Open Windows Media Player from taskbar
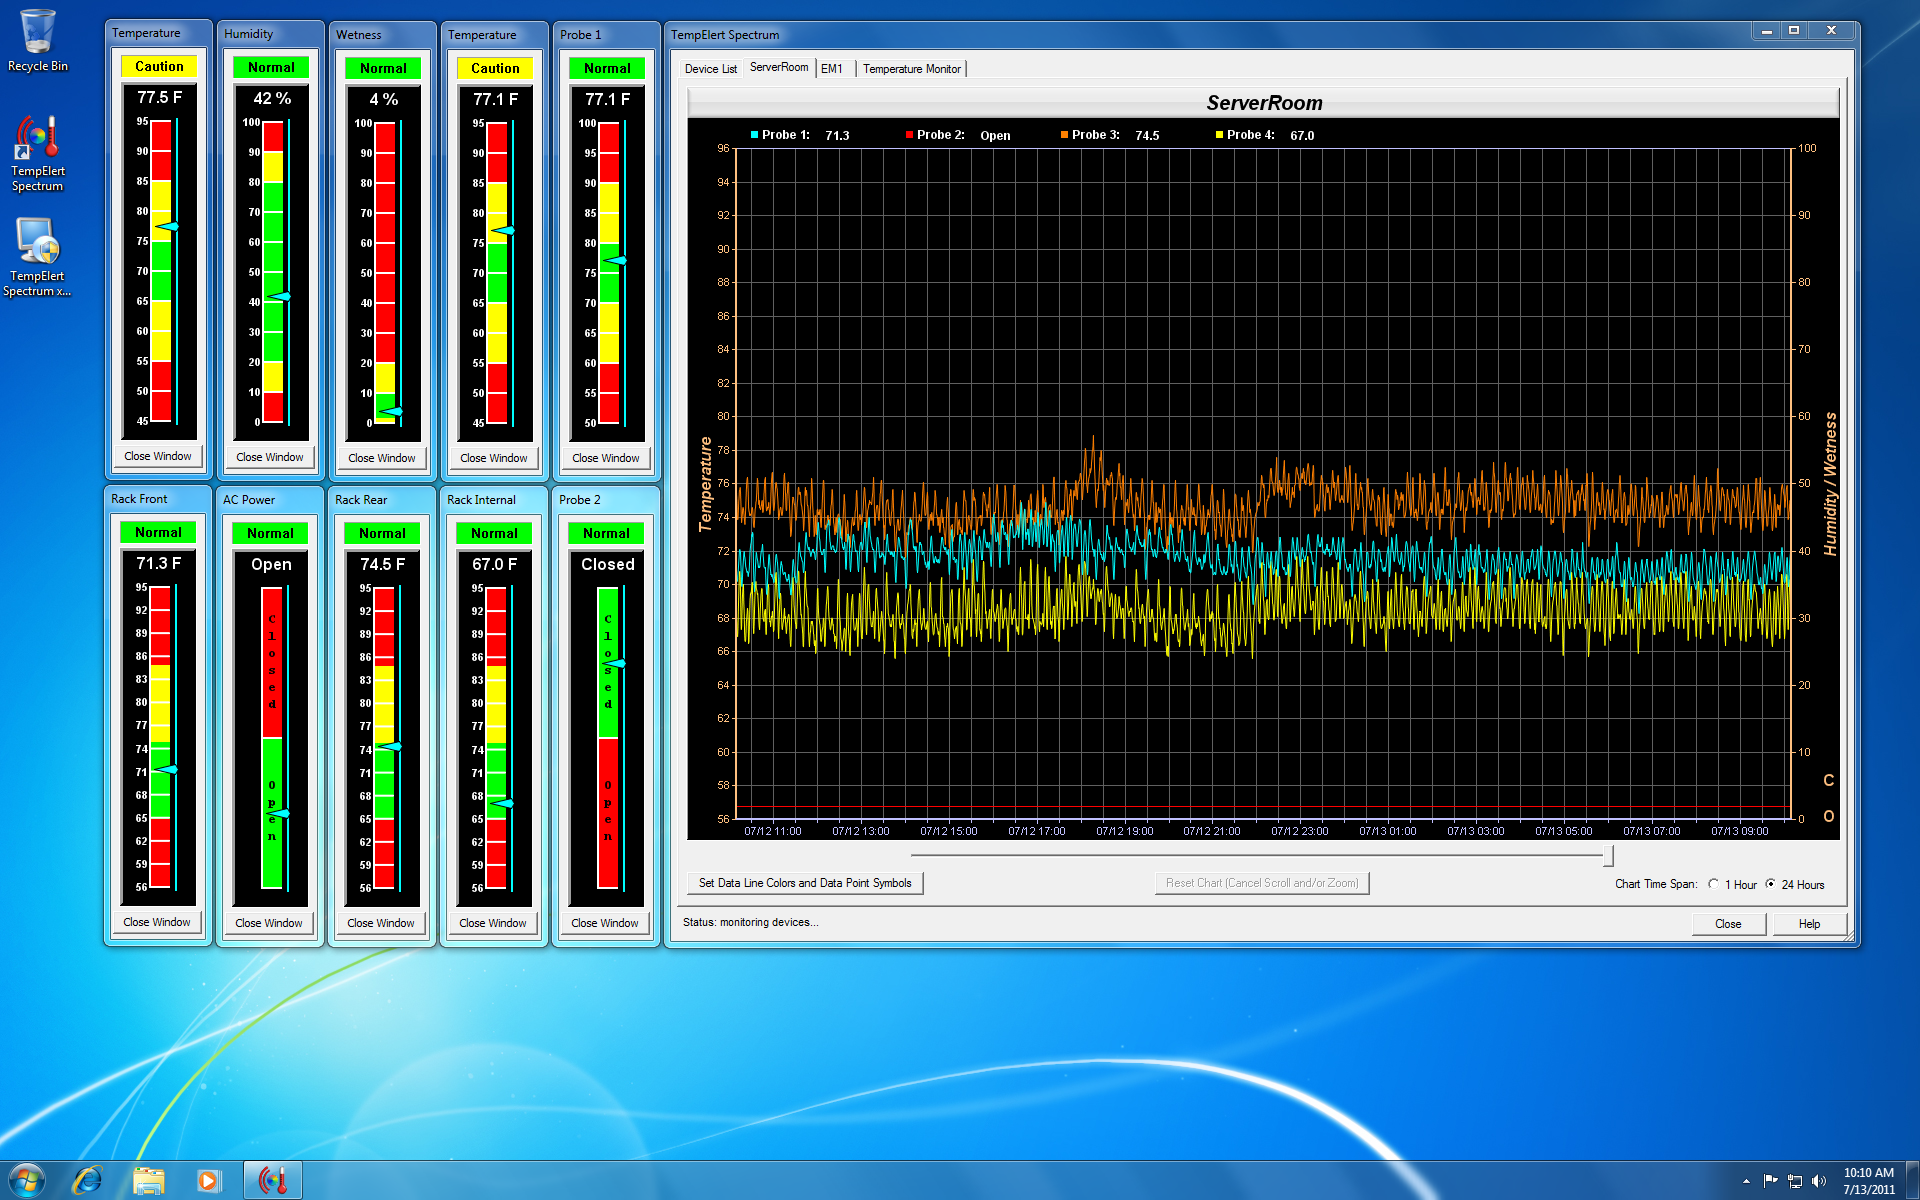This screenshot has width=1920, height=1200. [x=208, y=1180]
